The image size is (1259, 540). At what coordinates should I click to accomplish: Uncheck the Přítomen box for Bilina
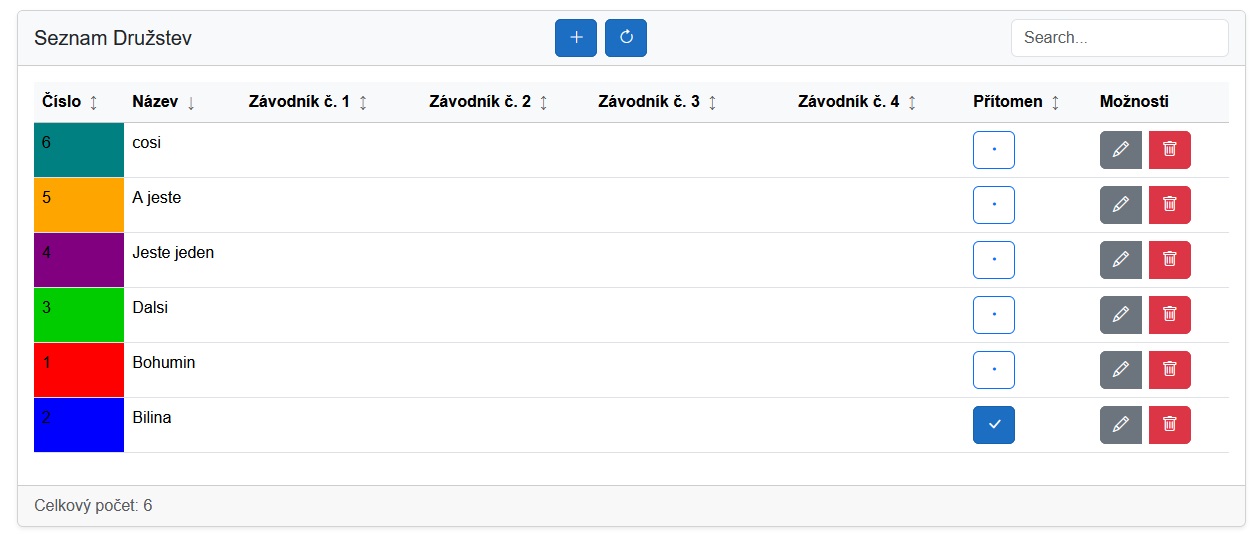coord(994,425)
